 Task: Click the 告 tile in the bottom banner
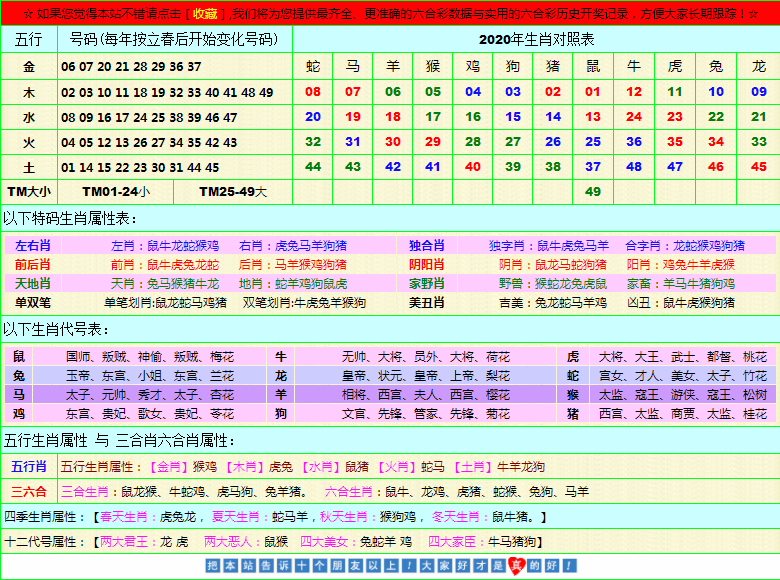[x=266, y=566]
